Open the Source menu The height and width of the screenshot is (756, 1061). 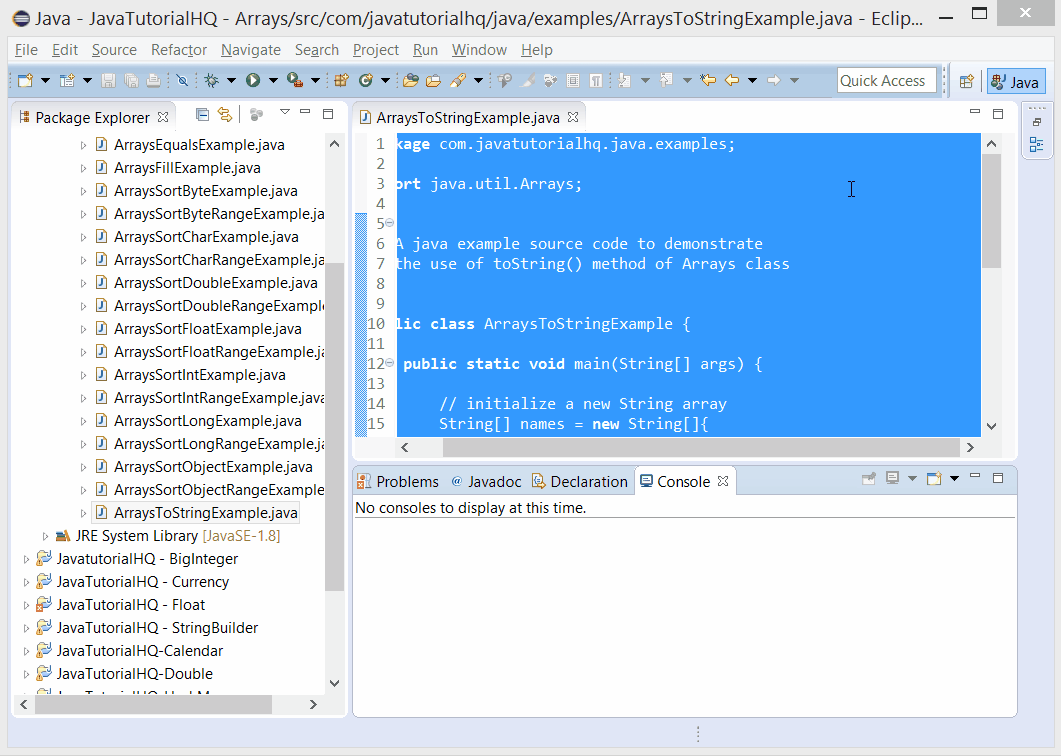pyautogui.click(x=114, y=50)
